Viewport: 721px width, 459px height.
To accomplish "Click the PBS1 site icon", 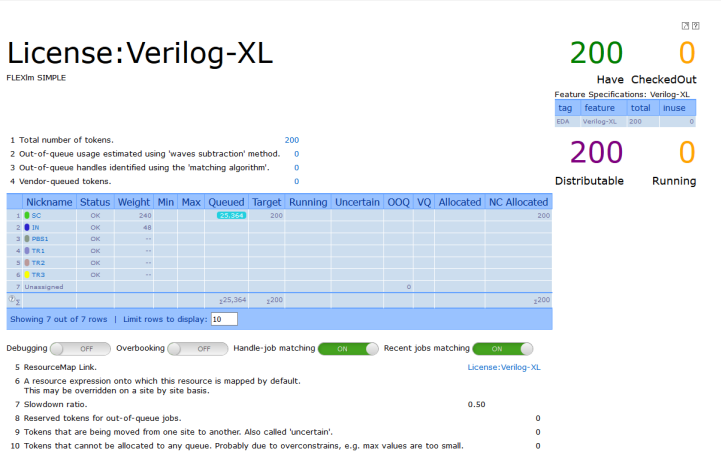I will tap(27, 240).
